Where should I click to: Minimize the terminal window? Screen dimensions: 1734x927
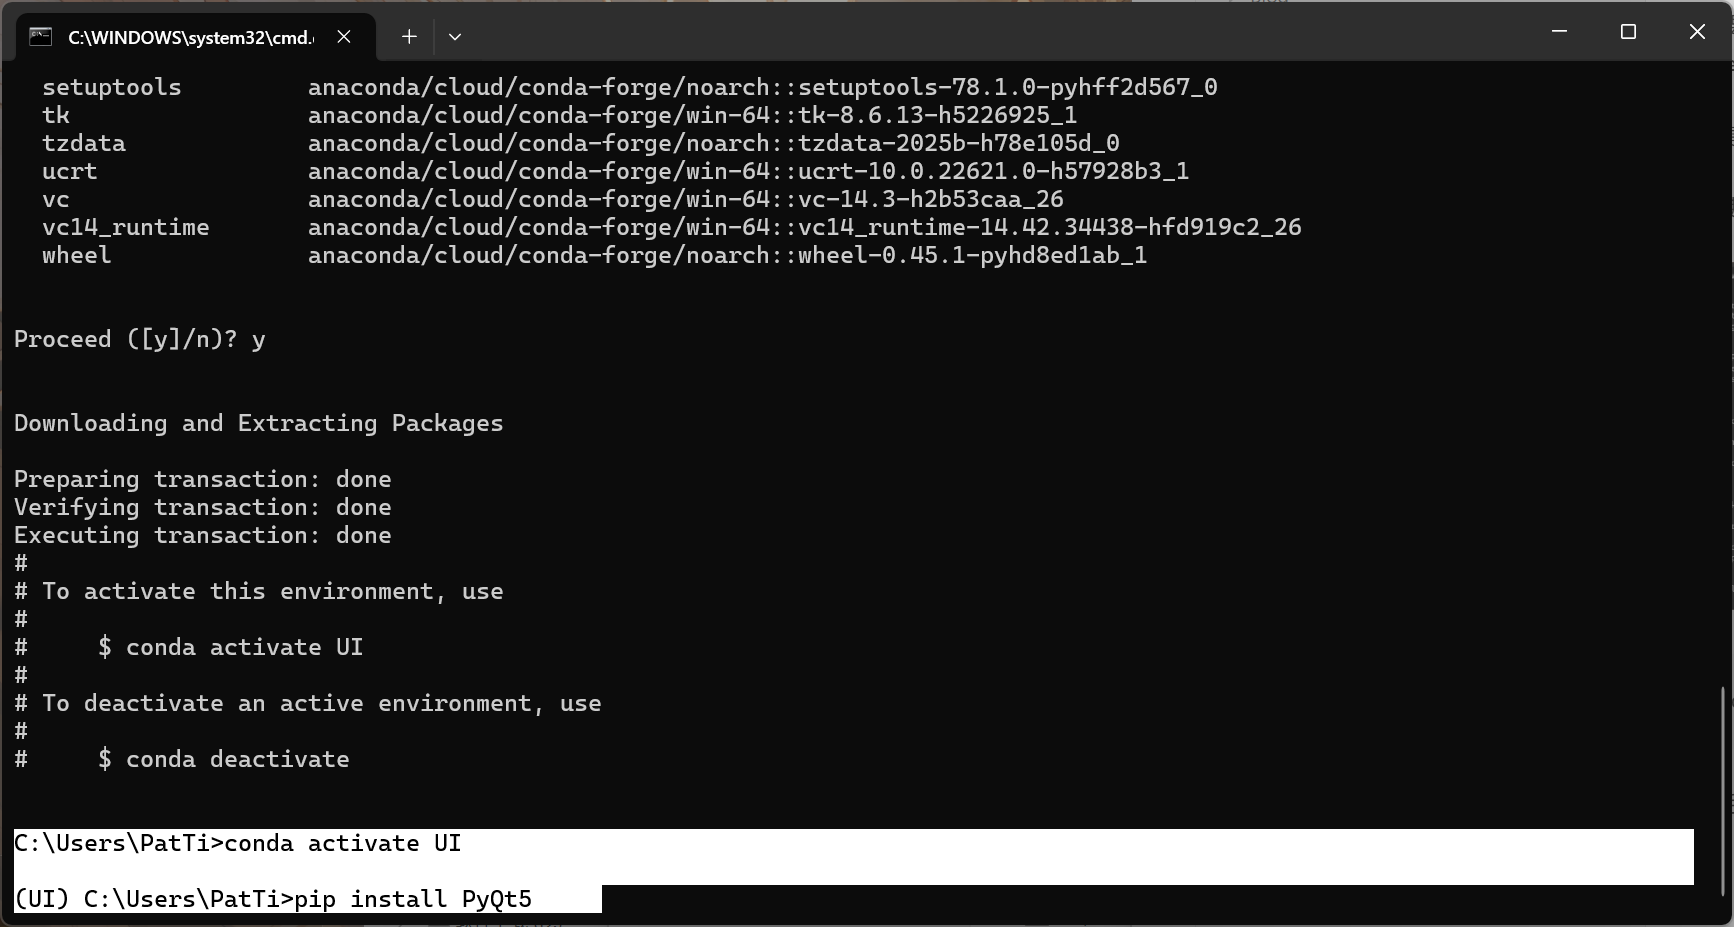[x=1559, y=32]
